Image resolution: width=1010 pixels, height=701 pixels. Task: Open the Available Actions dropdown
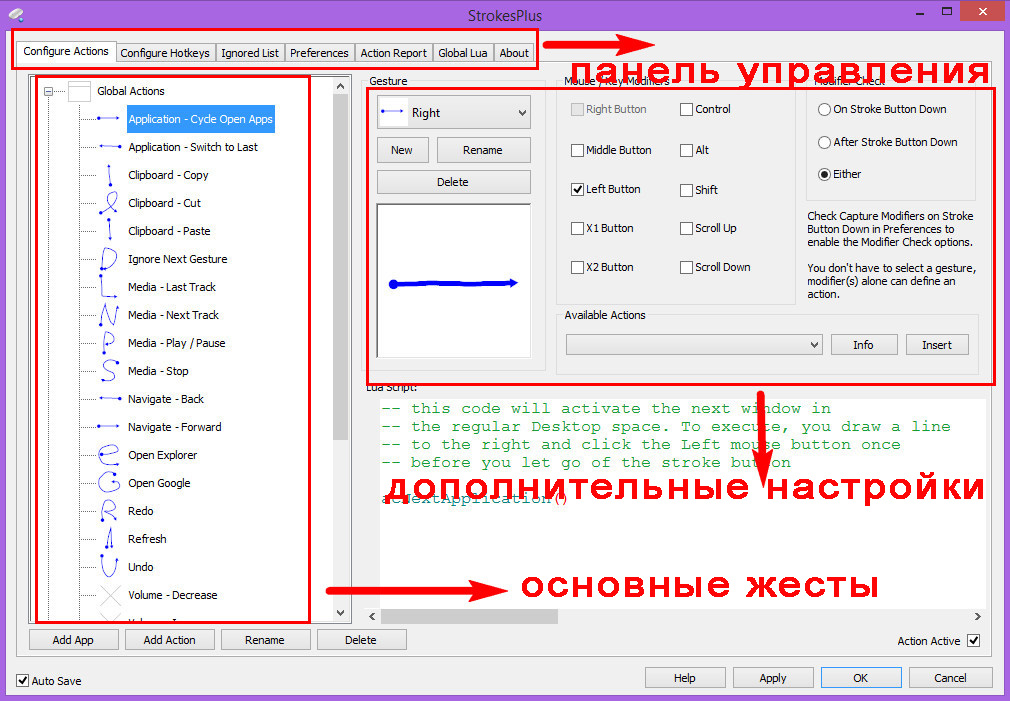[694, 345]
